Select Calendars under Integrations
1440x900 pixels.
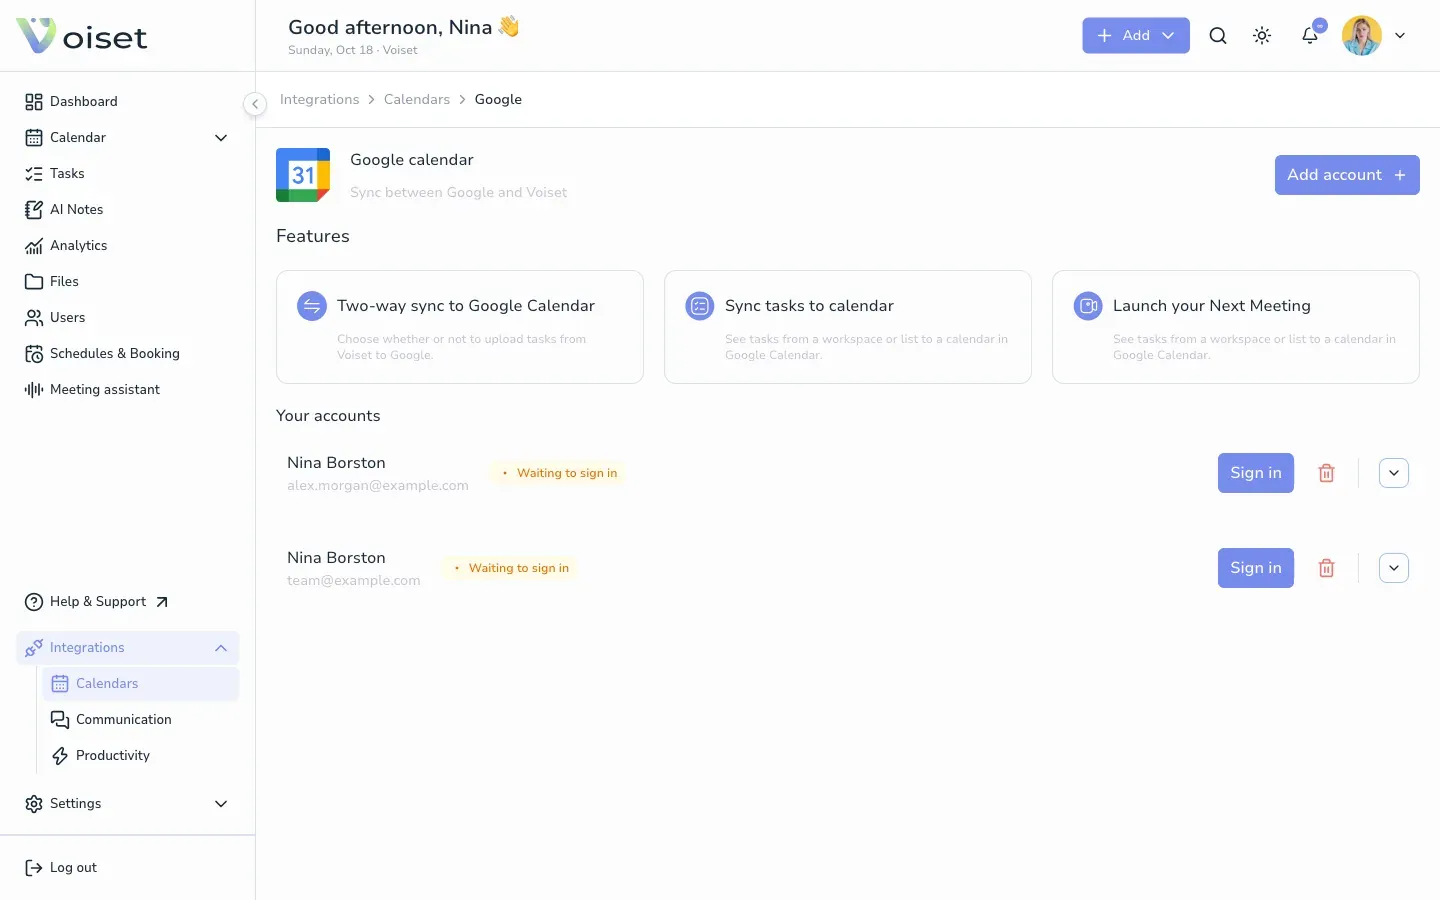coord(140,683)
